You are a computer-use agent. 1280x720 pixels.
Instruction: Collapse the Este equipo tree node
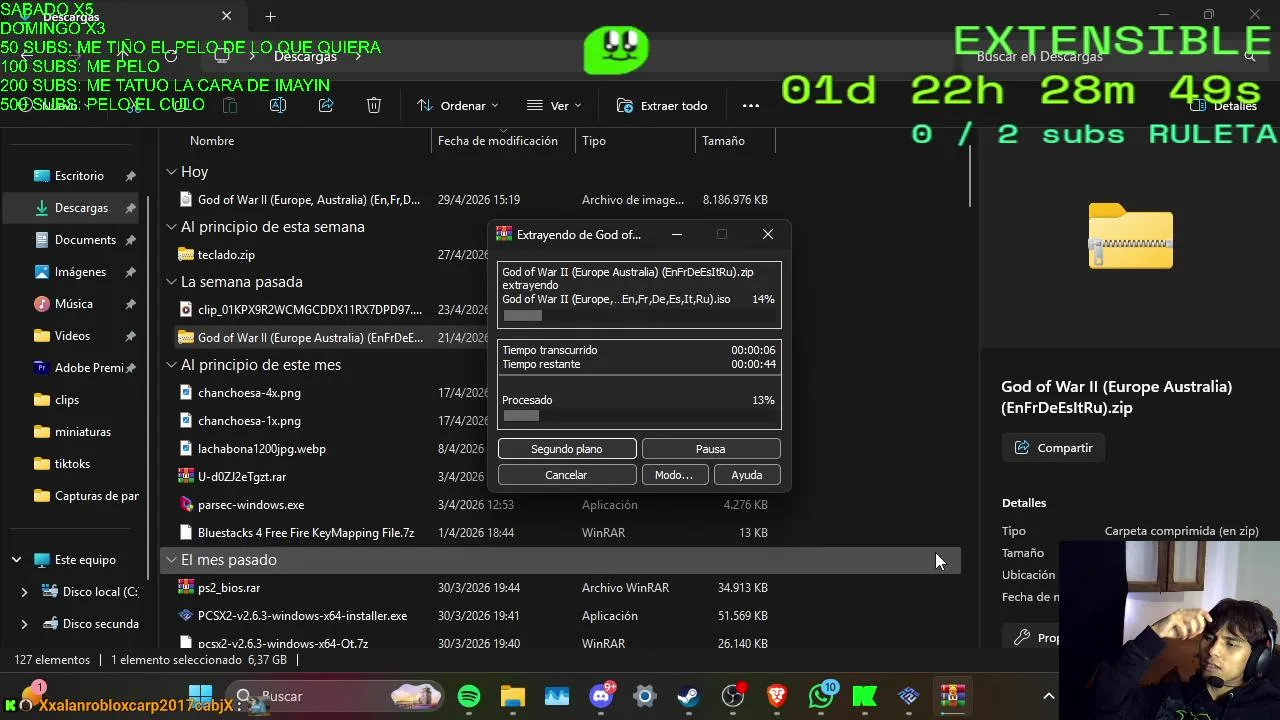pos(16,560)
